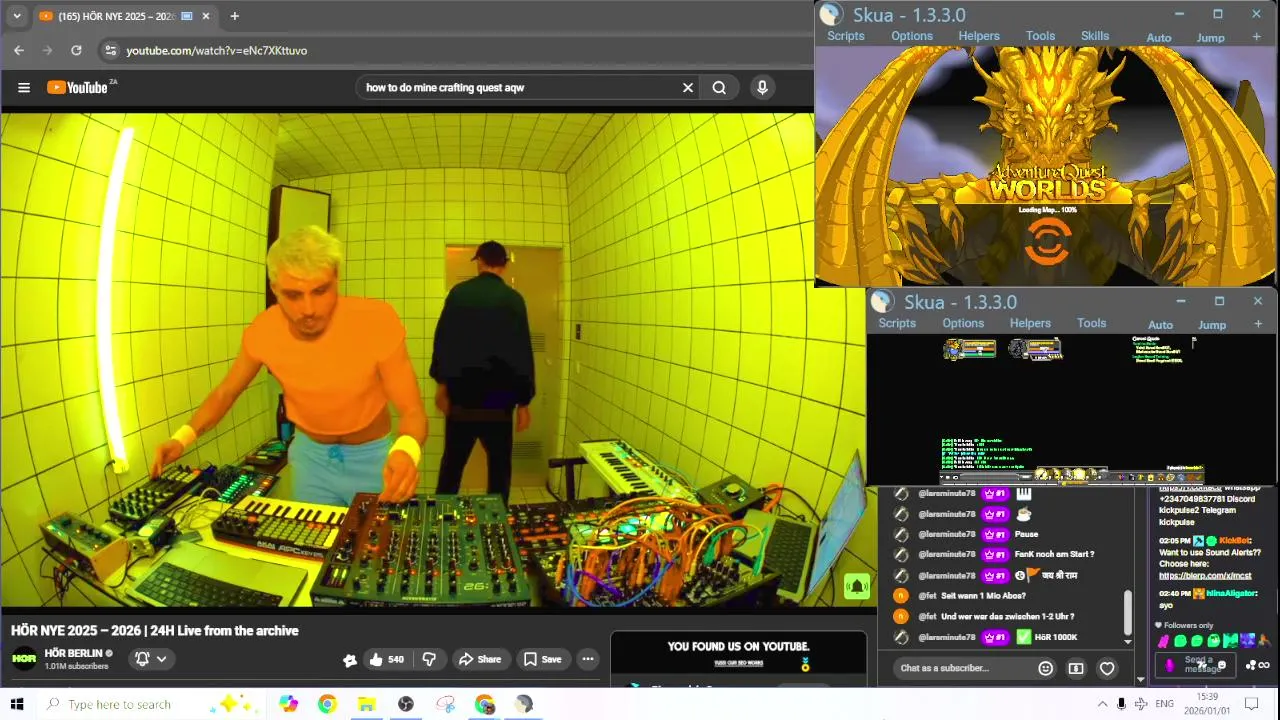Send a heart reaction in live chat
This screenshot has height=720, width=1280.
point(1107,668)
